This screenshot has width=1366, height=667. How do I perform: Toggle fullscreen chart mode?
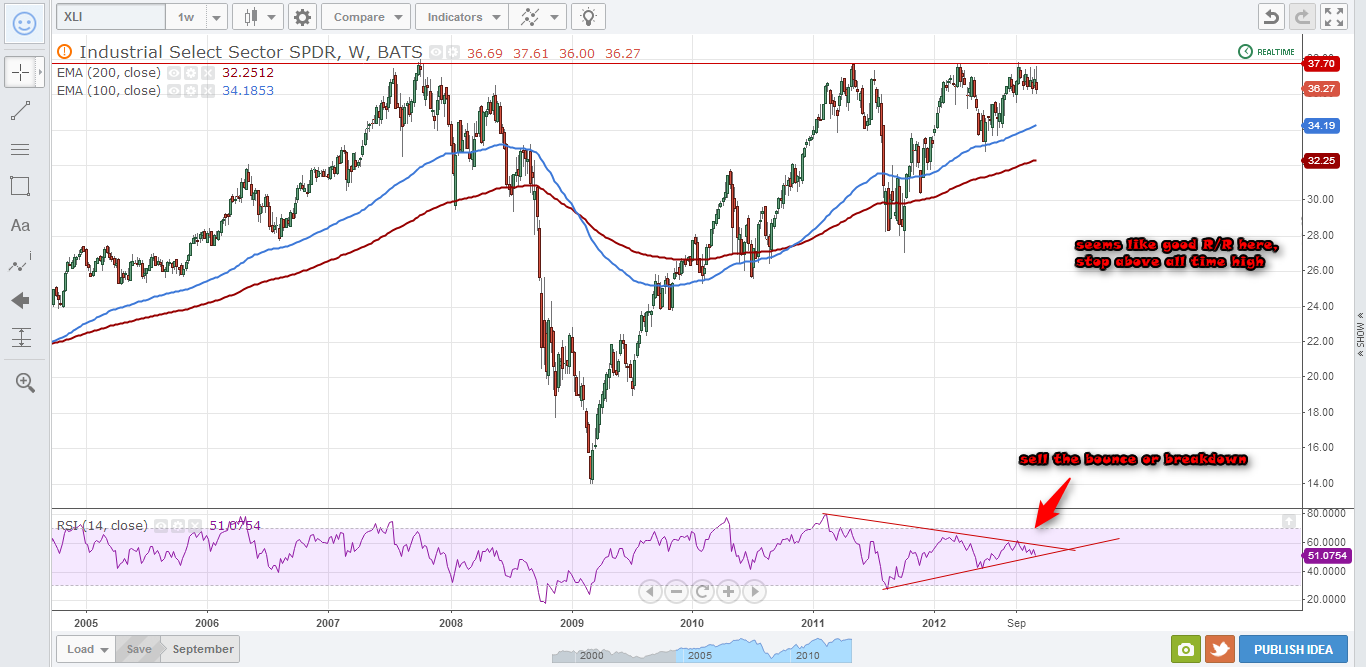pyautogui.click(x=1334, y=17)
